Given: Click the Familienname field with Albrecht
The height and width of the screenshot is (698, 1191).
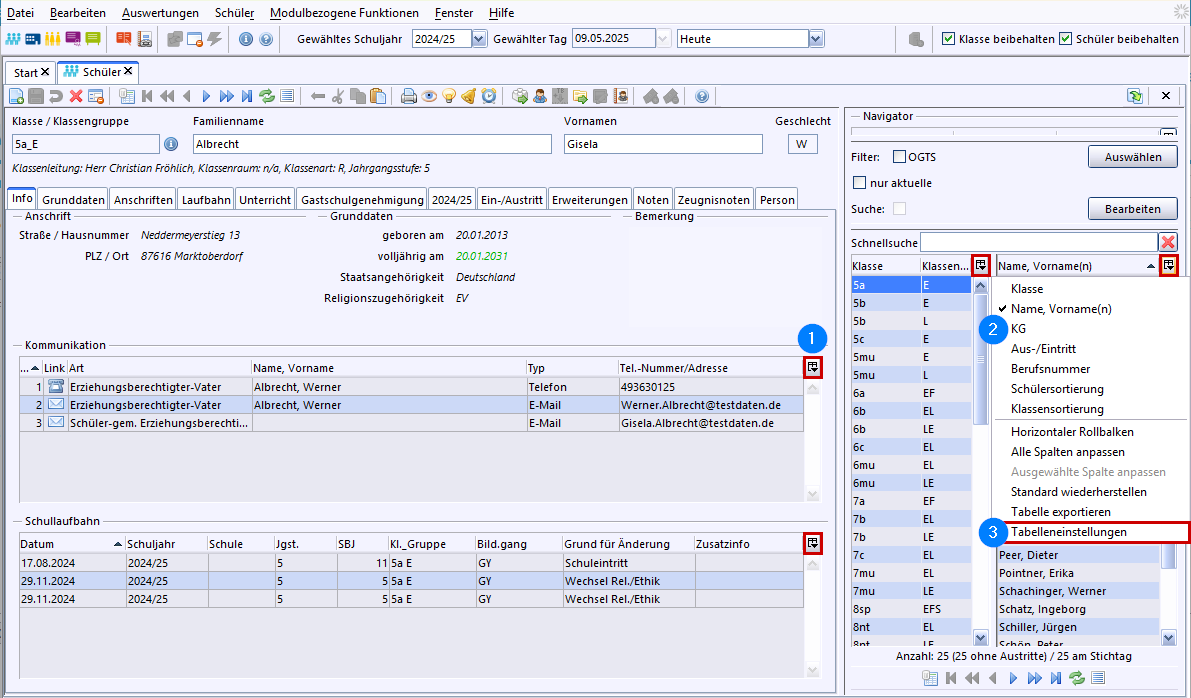Looking at the screenshot, I should pyautogui.click(x=372, y=144).
